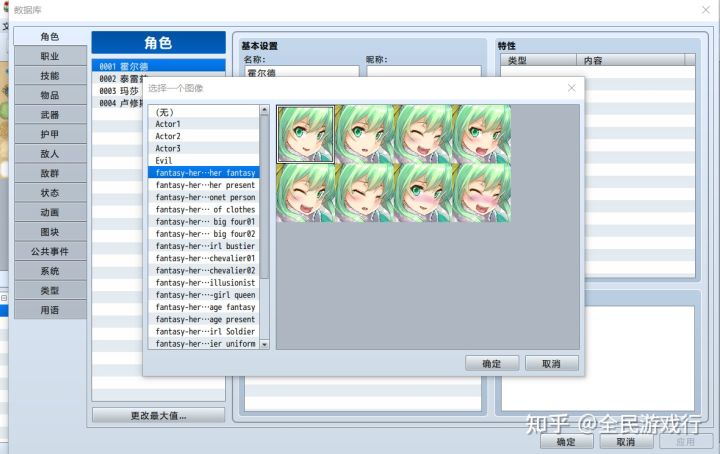Select fantasy-her···irl bustier file
This screenshot has height=454, width=720.
click(x=204, y=246)
